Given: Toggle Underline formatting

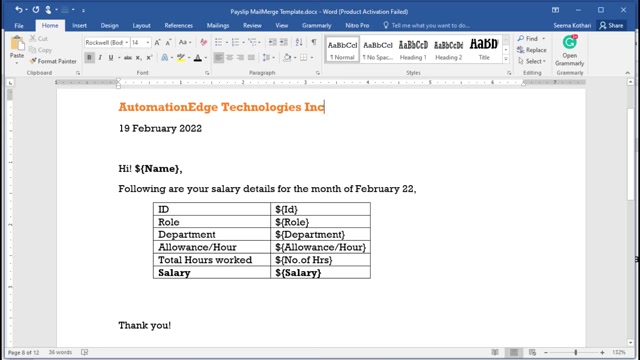Looking at the screenshot, I should (111, 58).
